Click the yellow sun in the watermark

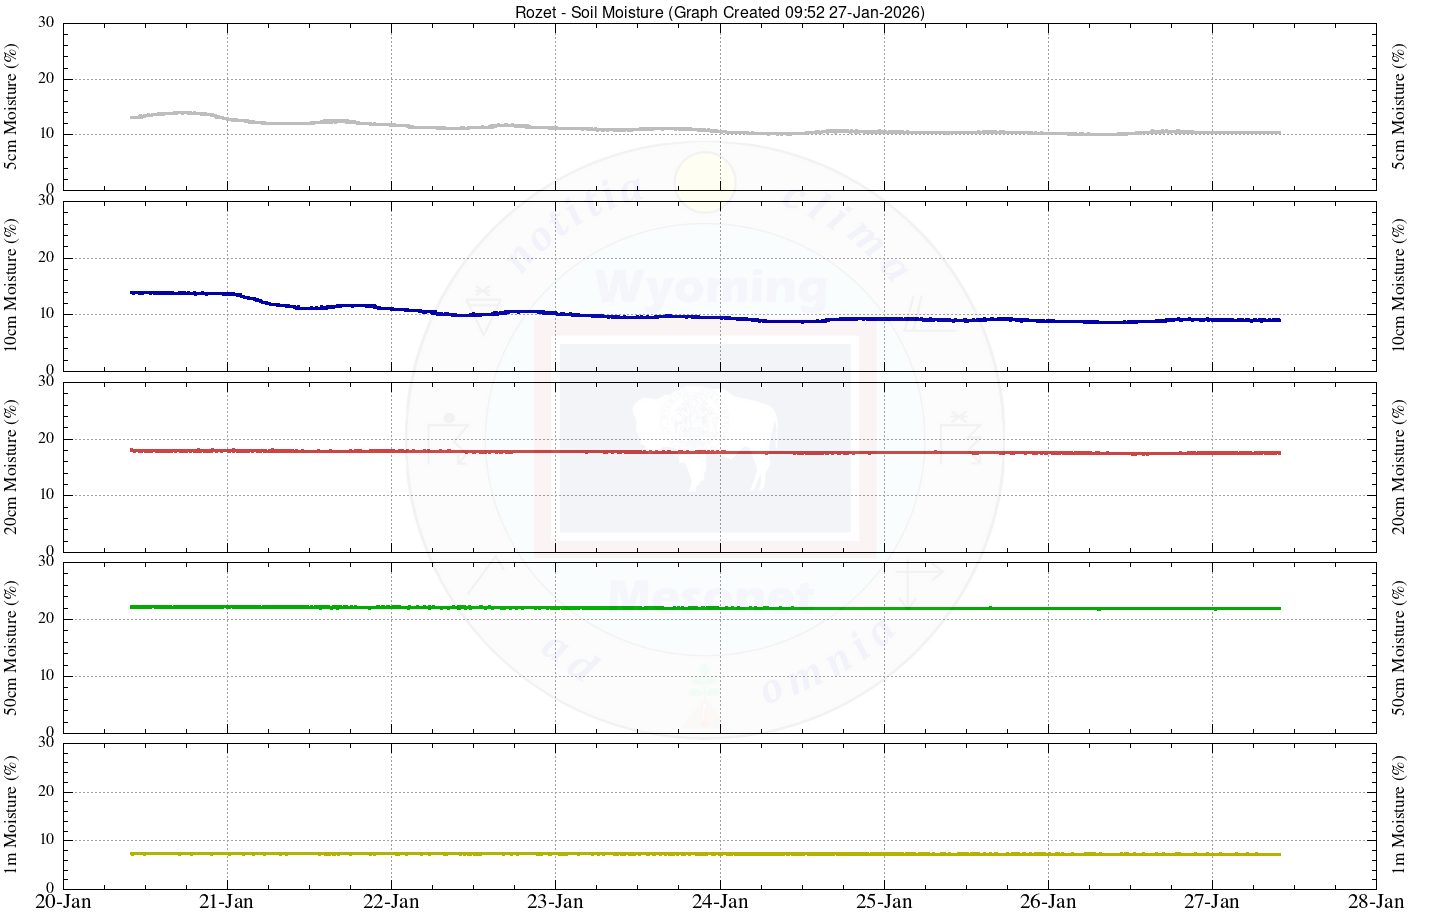(x=704, y=182)
